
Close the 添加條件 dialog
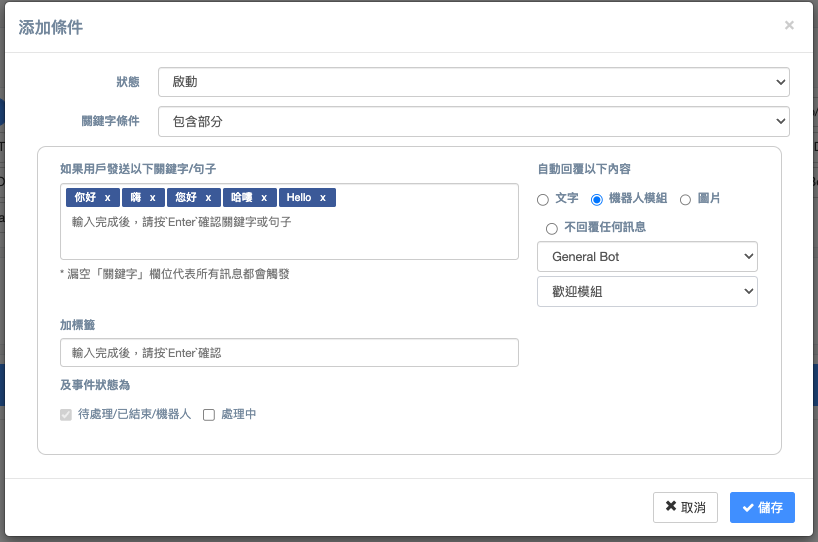pos(789,25)
